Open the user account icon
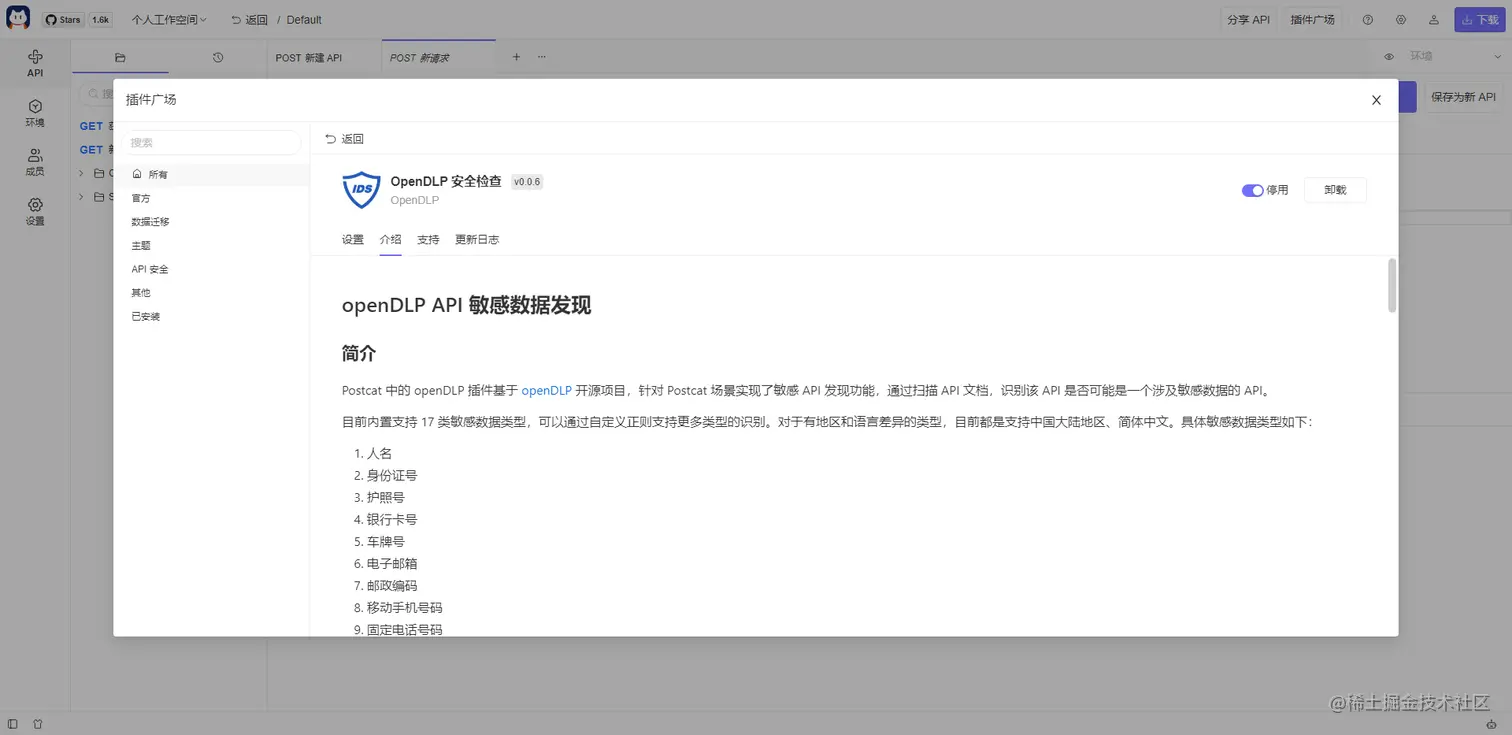 pyautogui.click(x=1434, y=19)
